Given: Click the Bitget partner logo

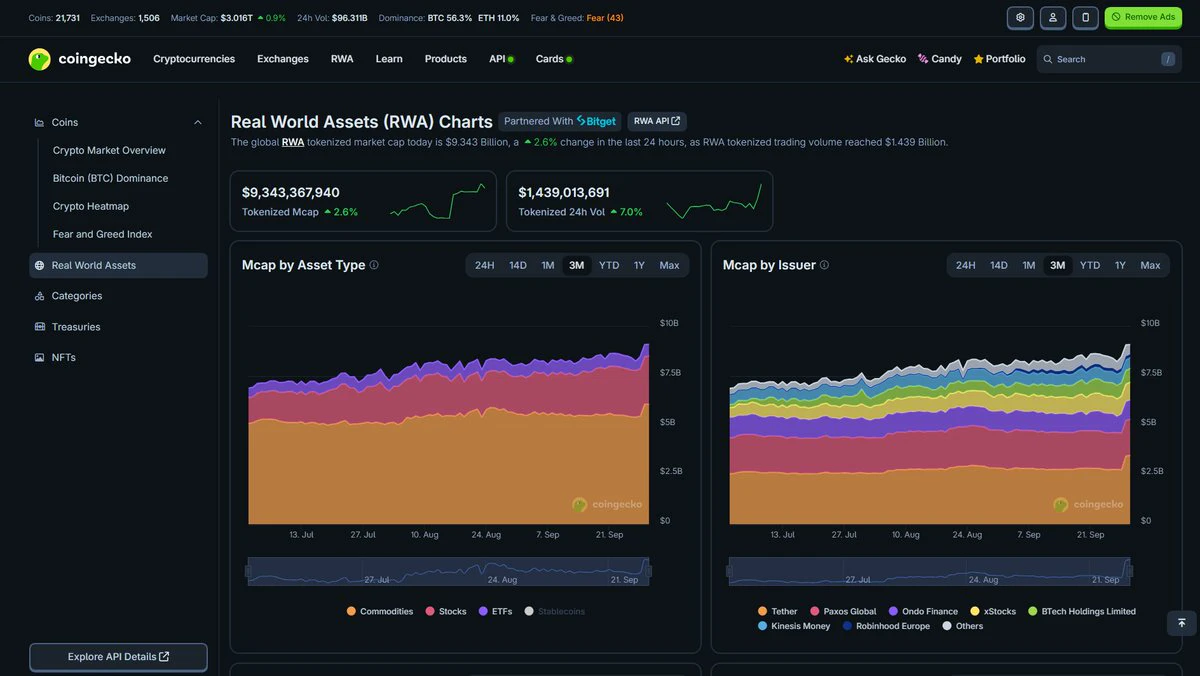Looking at the screenshot, I should click(596, 121).
